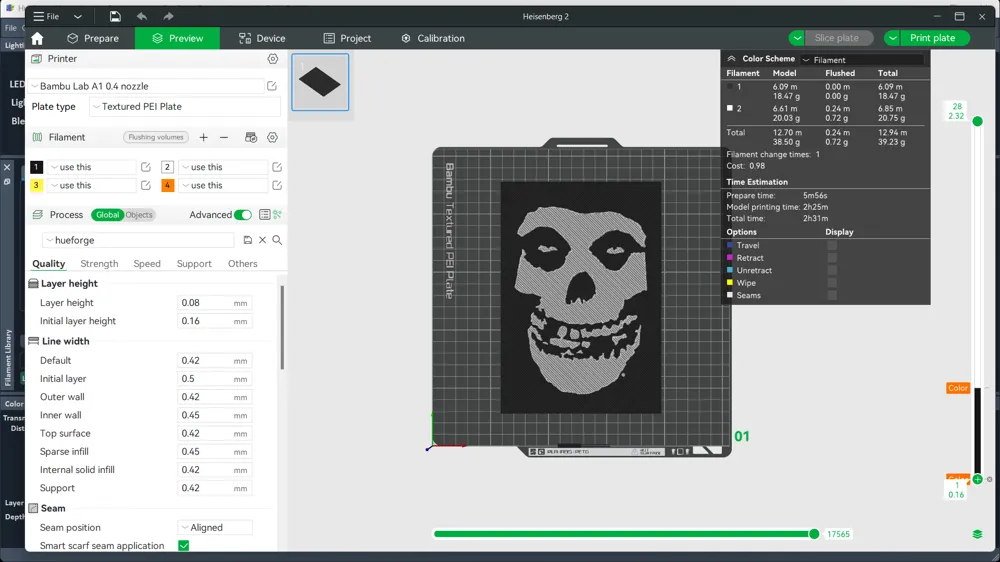Open the Others settings tab
Screen dimensions: 1000x562
tap(242, 263)
